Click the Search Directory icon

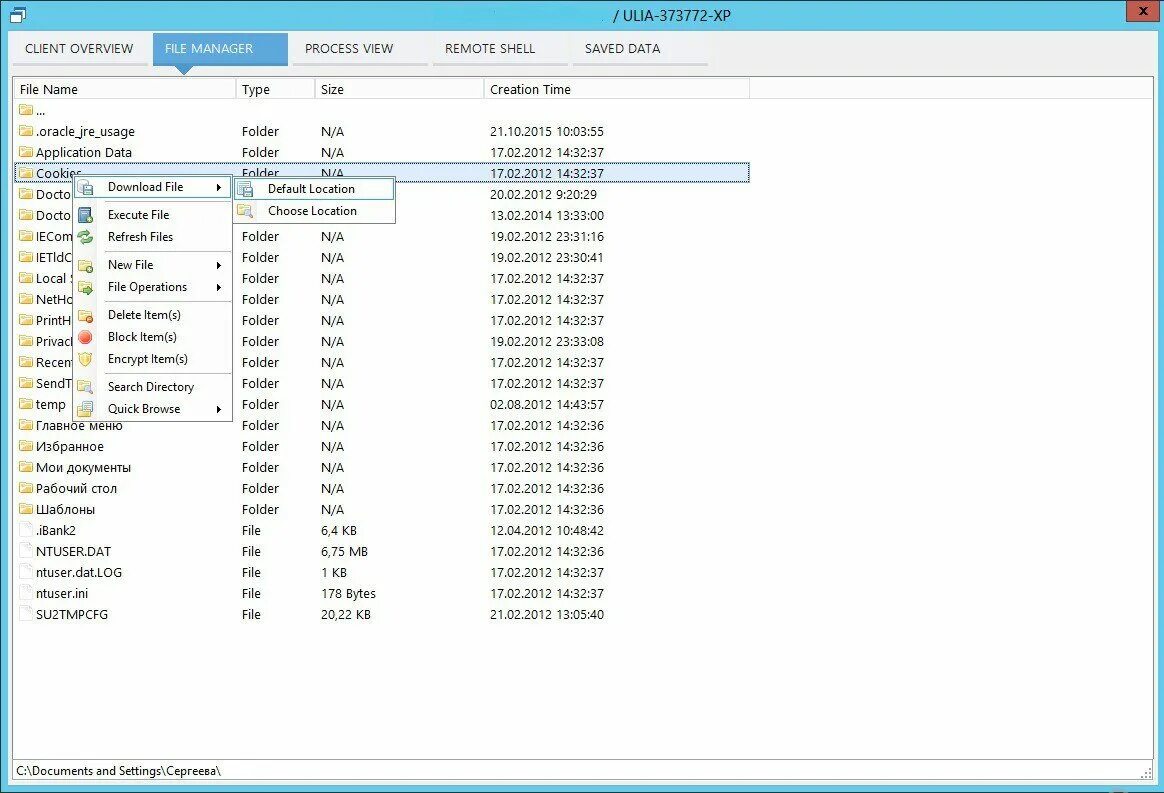point(85,387)
